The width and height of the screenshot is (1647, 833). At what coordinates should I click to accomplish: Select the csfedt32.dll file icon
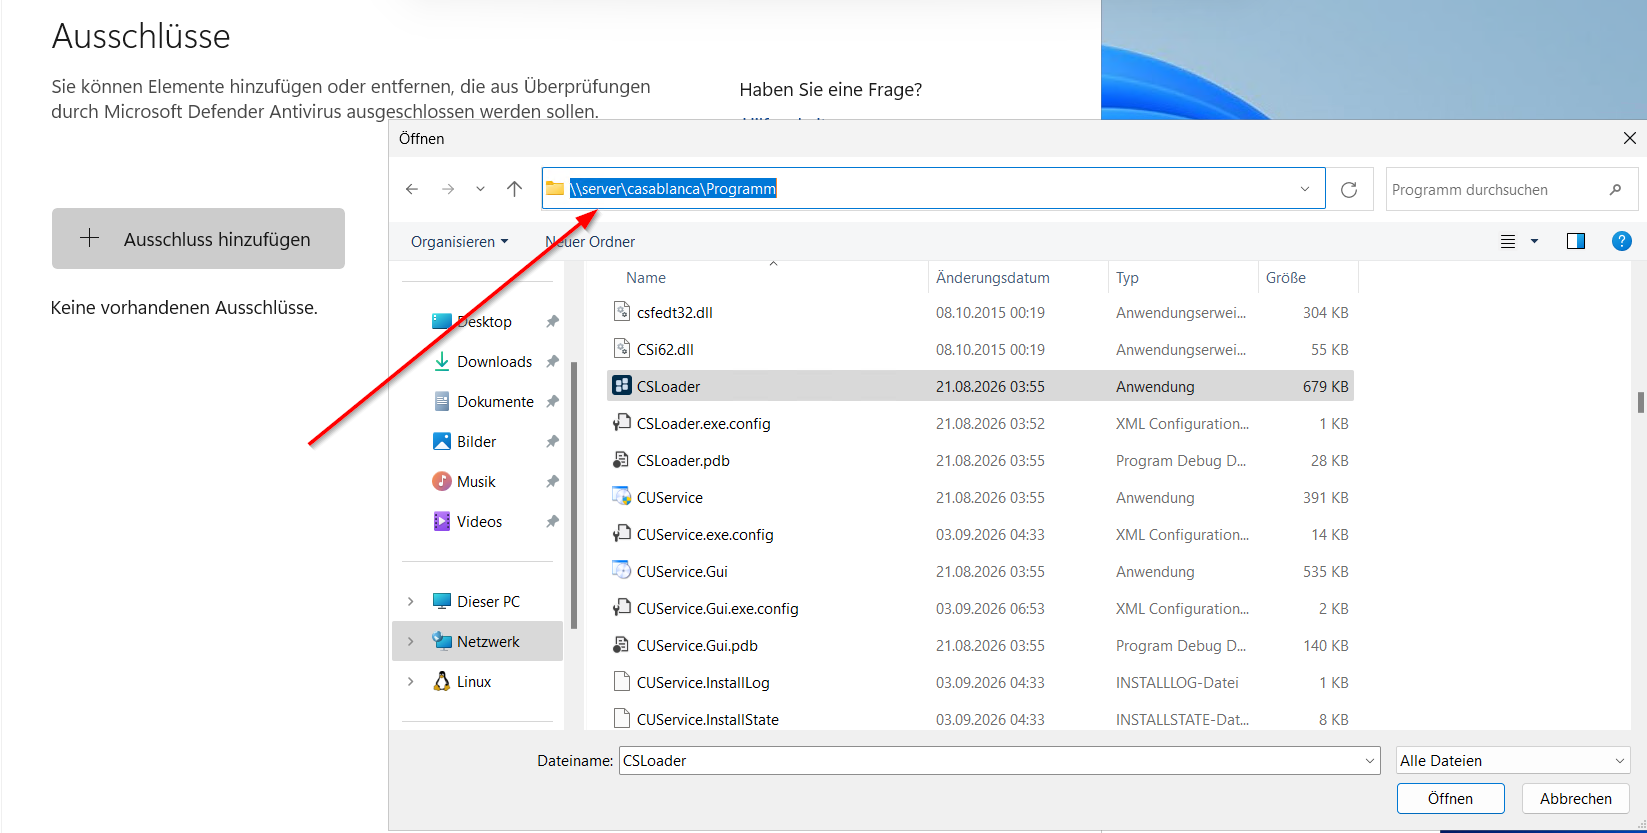tap(621, 312)
